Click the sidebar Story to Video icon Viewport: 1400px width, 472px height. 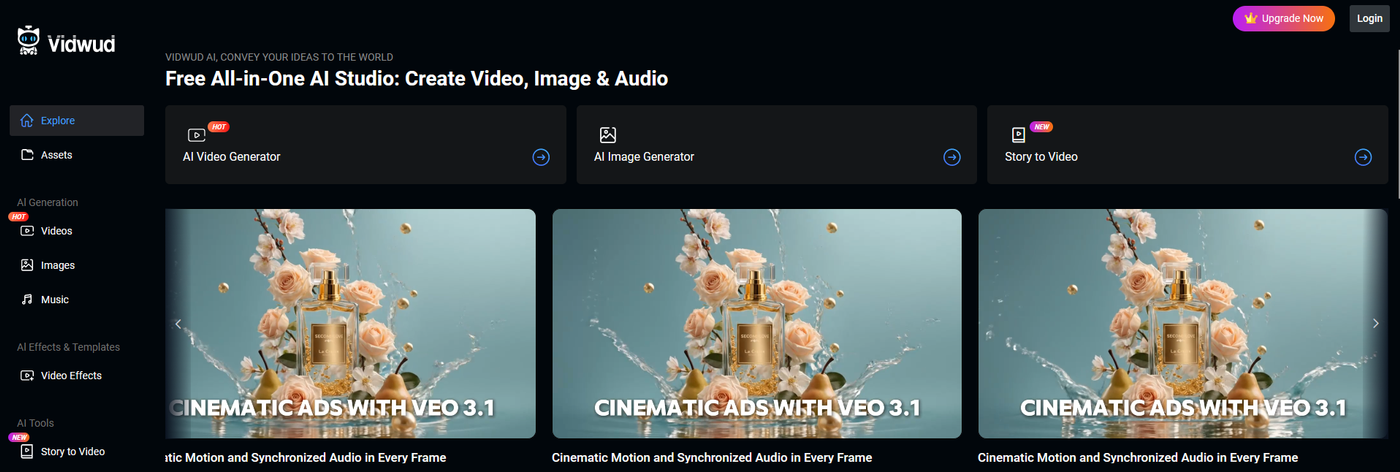click(27, 451)
